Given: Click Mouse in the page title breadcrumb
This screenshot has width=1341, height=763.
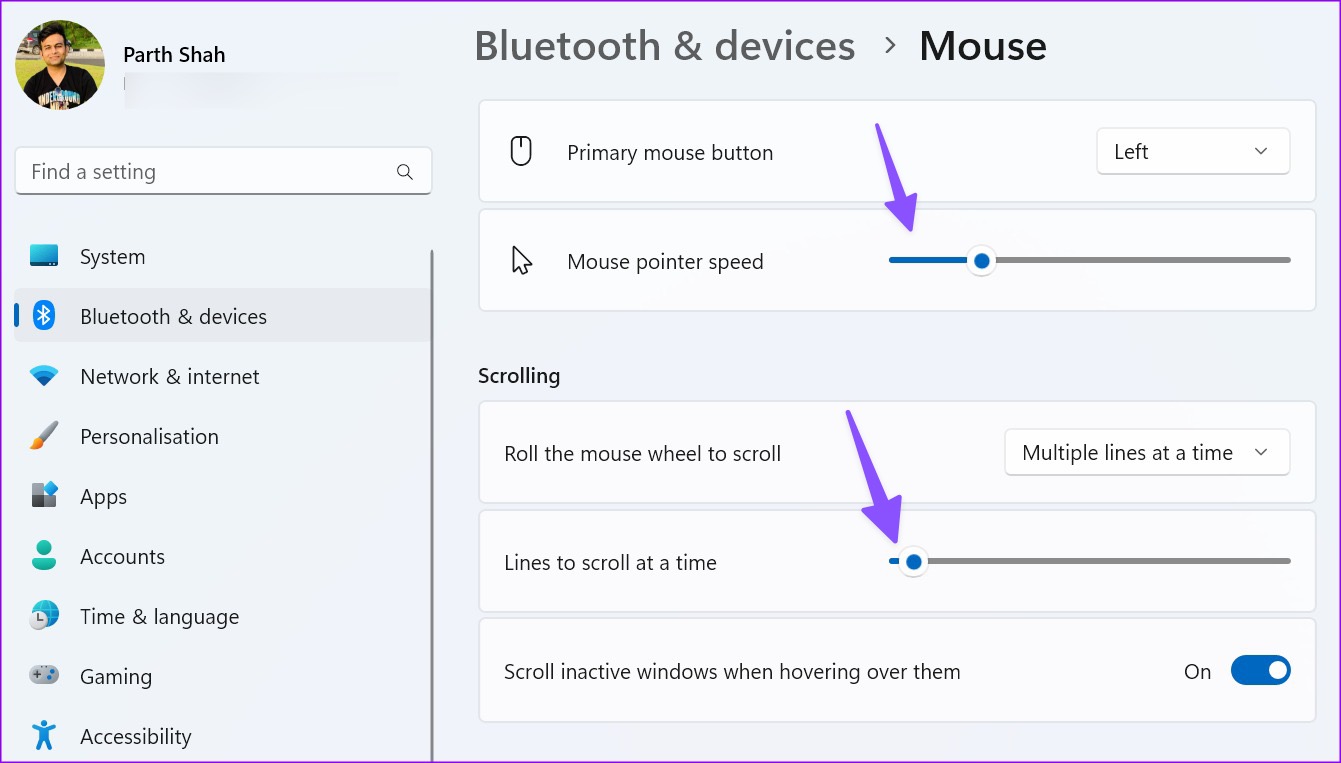Looking at the screenshot, I should [982, 45].
